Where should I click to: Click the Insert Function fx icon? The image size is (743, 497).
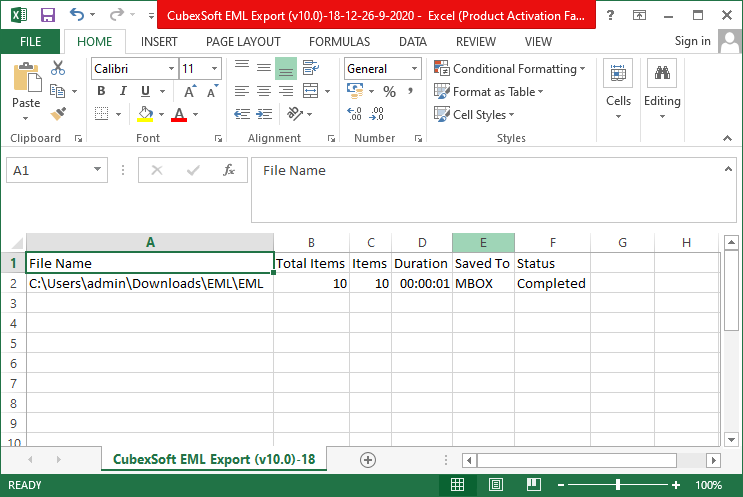coord(228,171)
